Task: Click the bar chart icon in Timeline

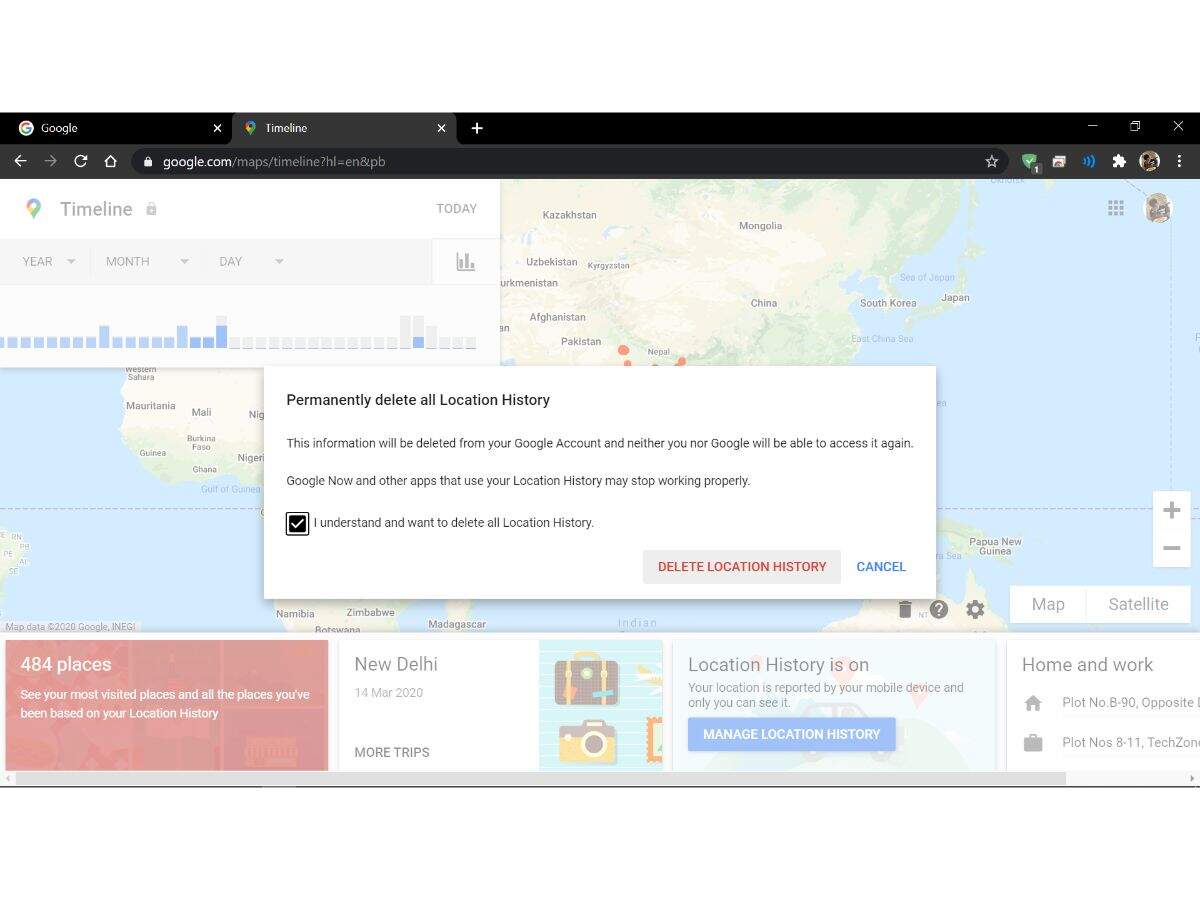Action: click(465, 261)
